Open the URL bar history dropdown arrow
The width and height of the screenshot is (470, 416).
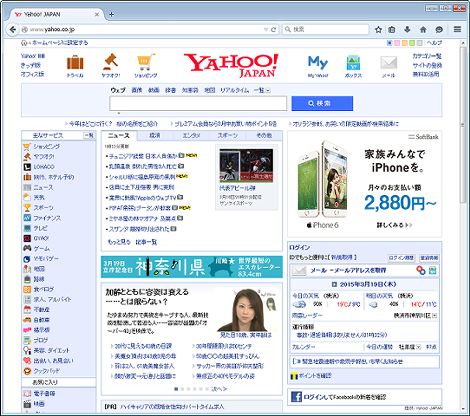[x=266, y=30]
